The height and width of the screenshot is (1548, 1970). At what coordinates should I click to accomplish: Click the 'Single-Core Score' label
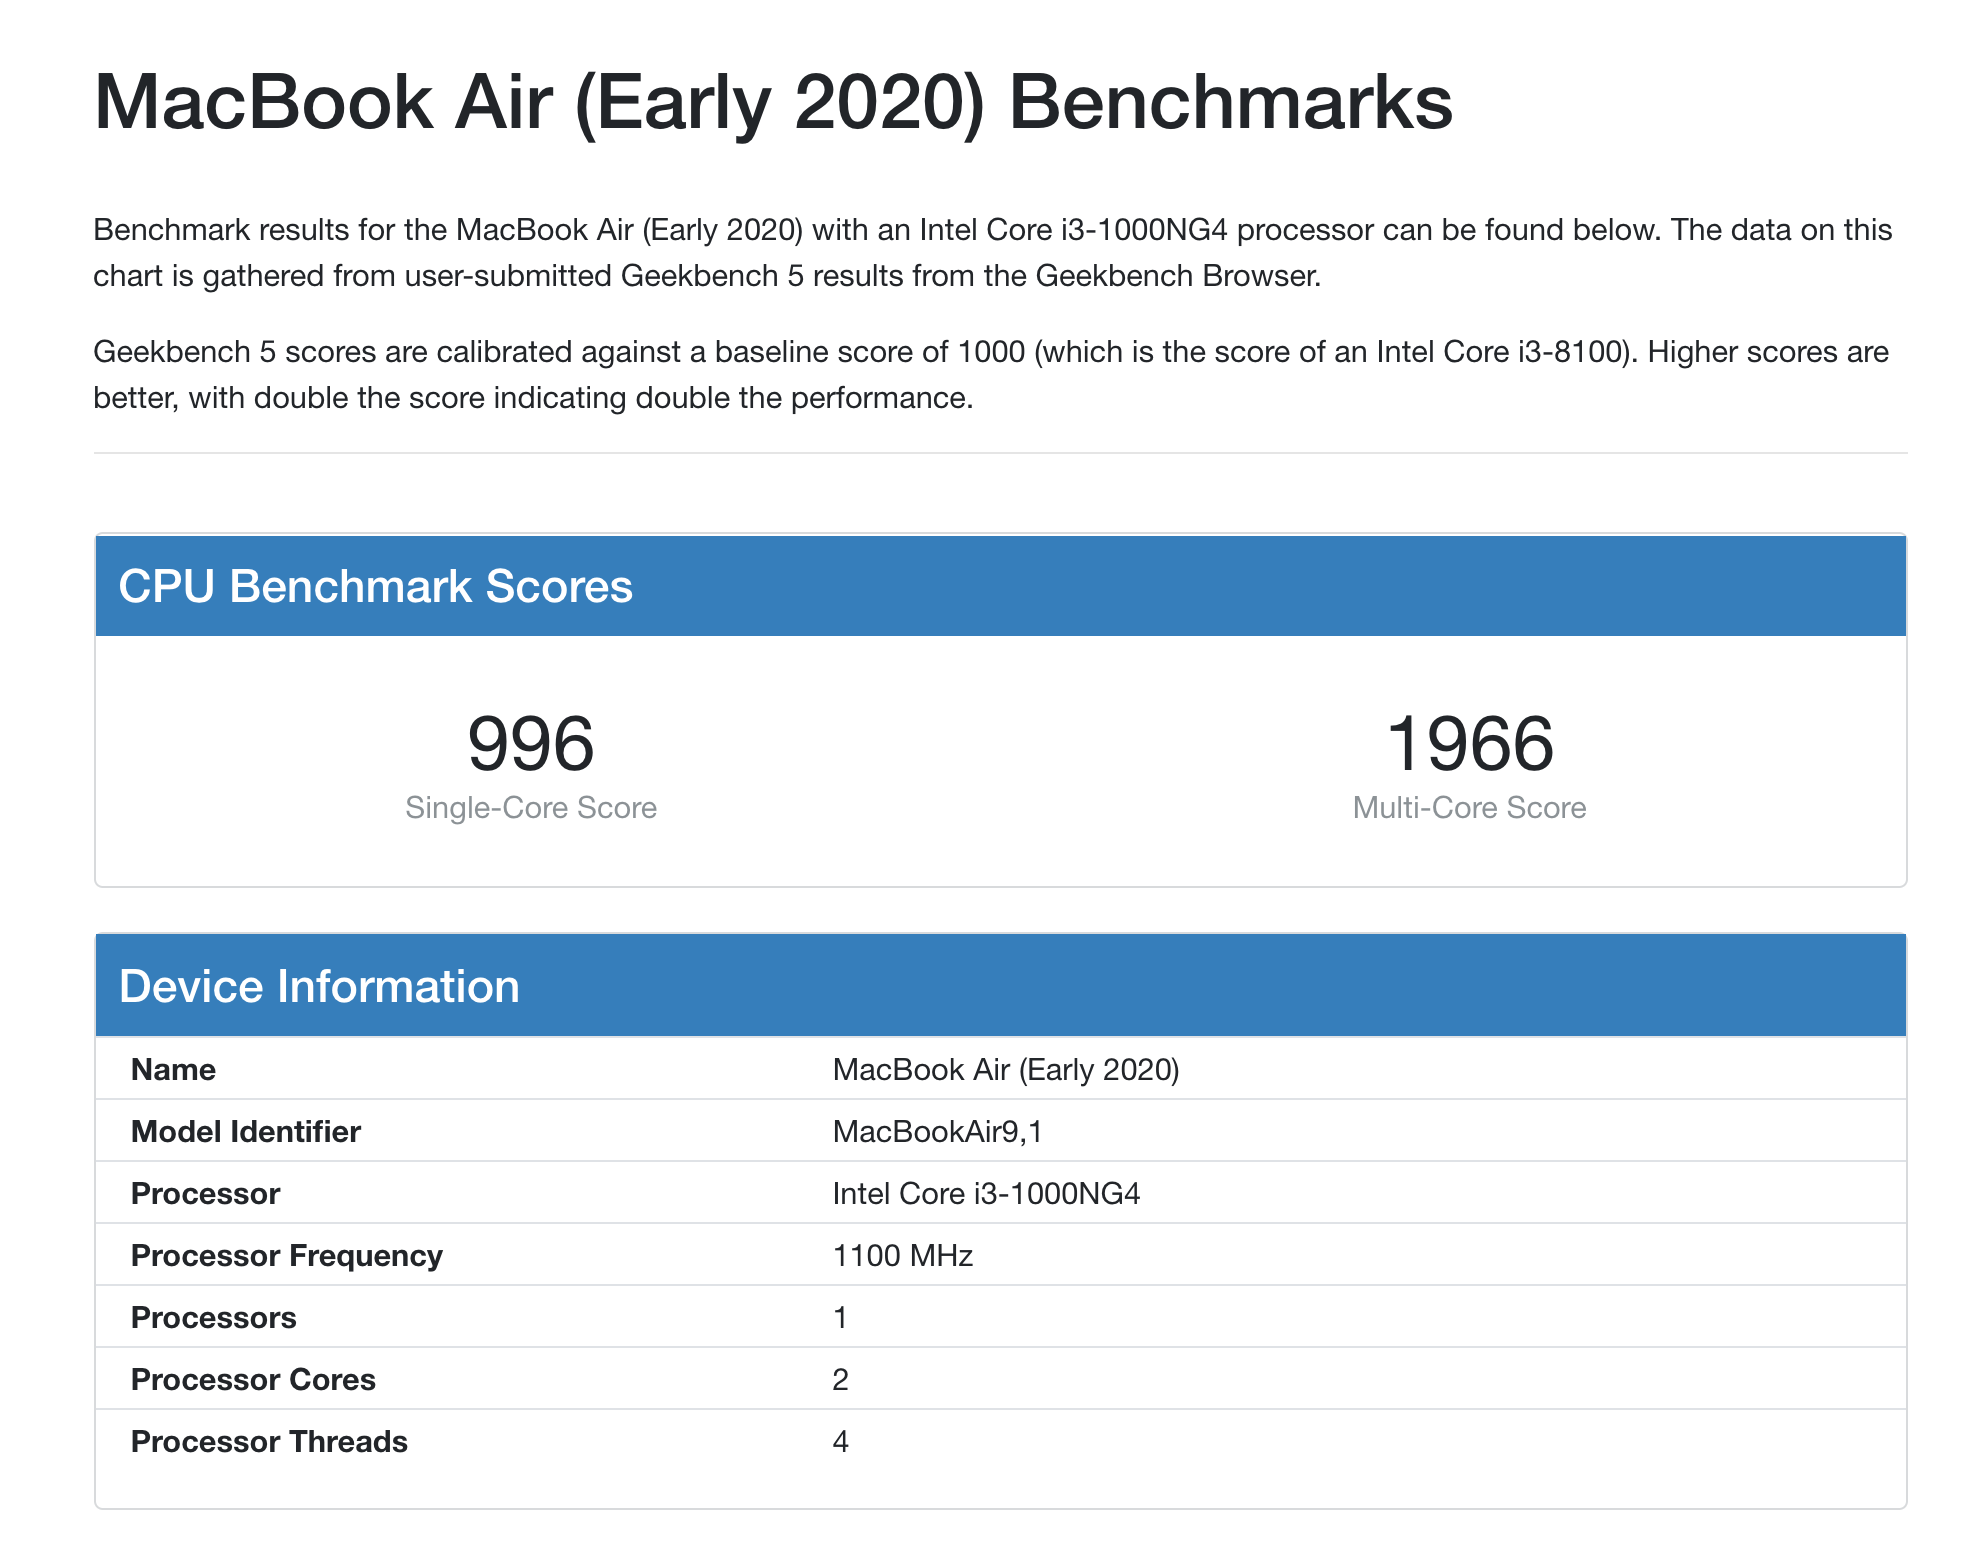point(531,808)
